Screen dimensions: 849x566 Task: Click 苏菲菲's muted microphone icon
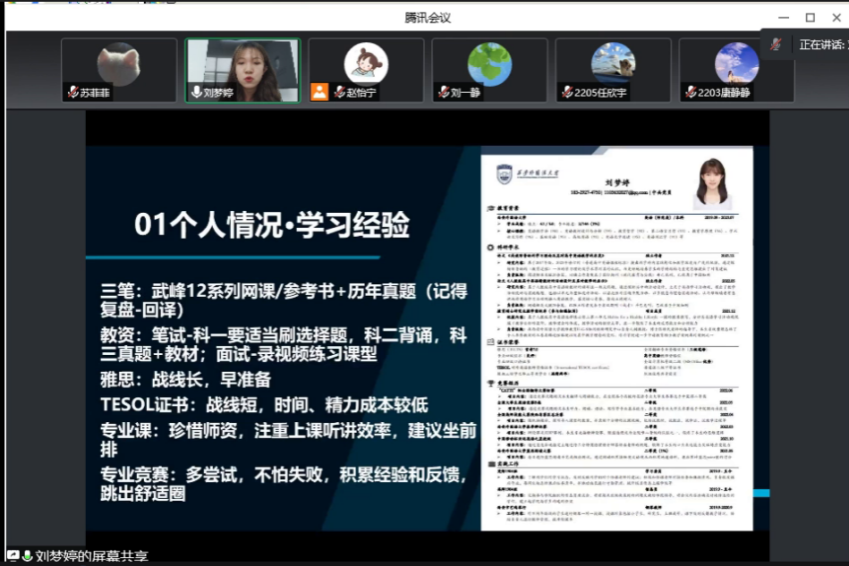pos(72,92)
